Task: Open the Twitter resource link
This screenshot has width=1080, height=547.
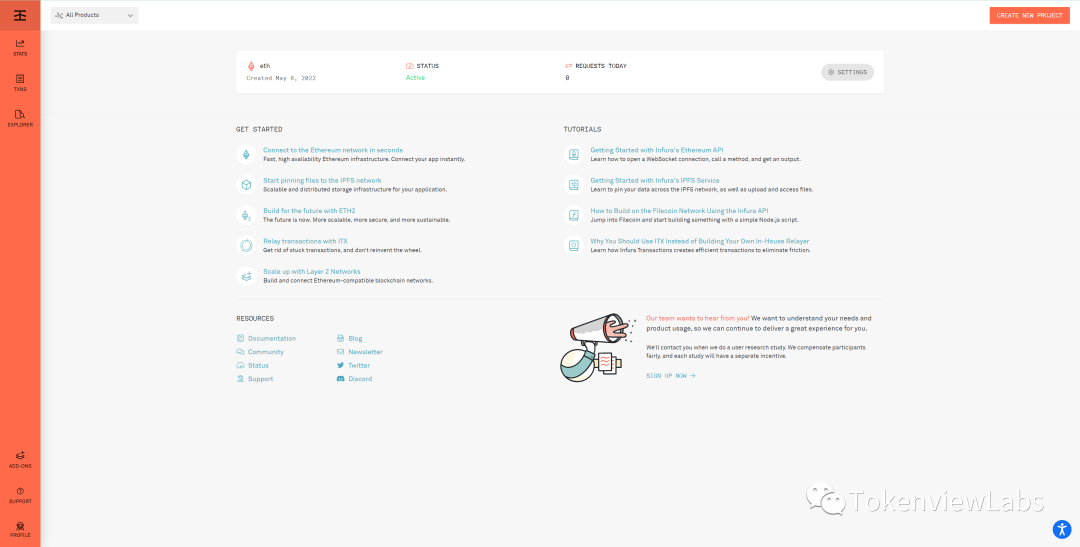Action: [359, 365]
